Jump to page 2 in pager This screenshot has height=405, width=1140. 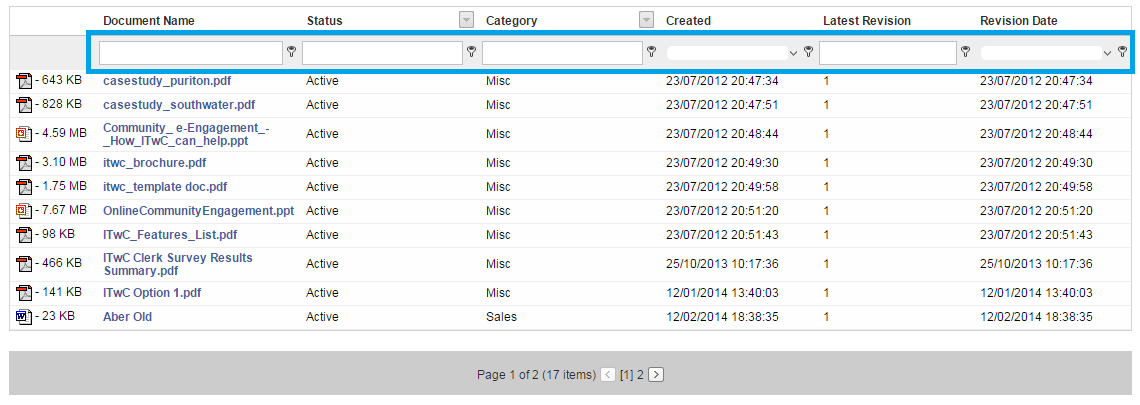click(x=641, y=375)
